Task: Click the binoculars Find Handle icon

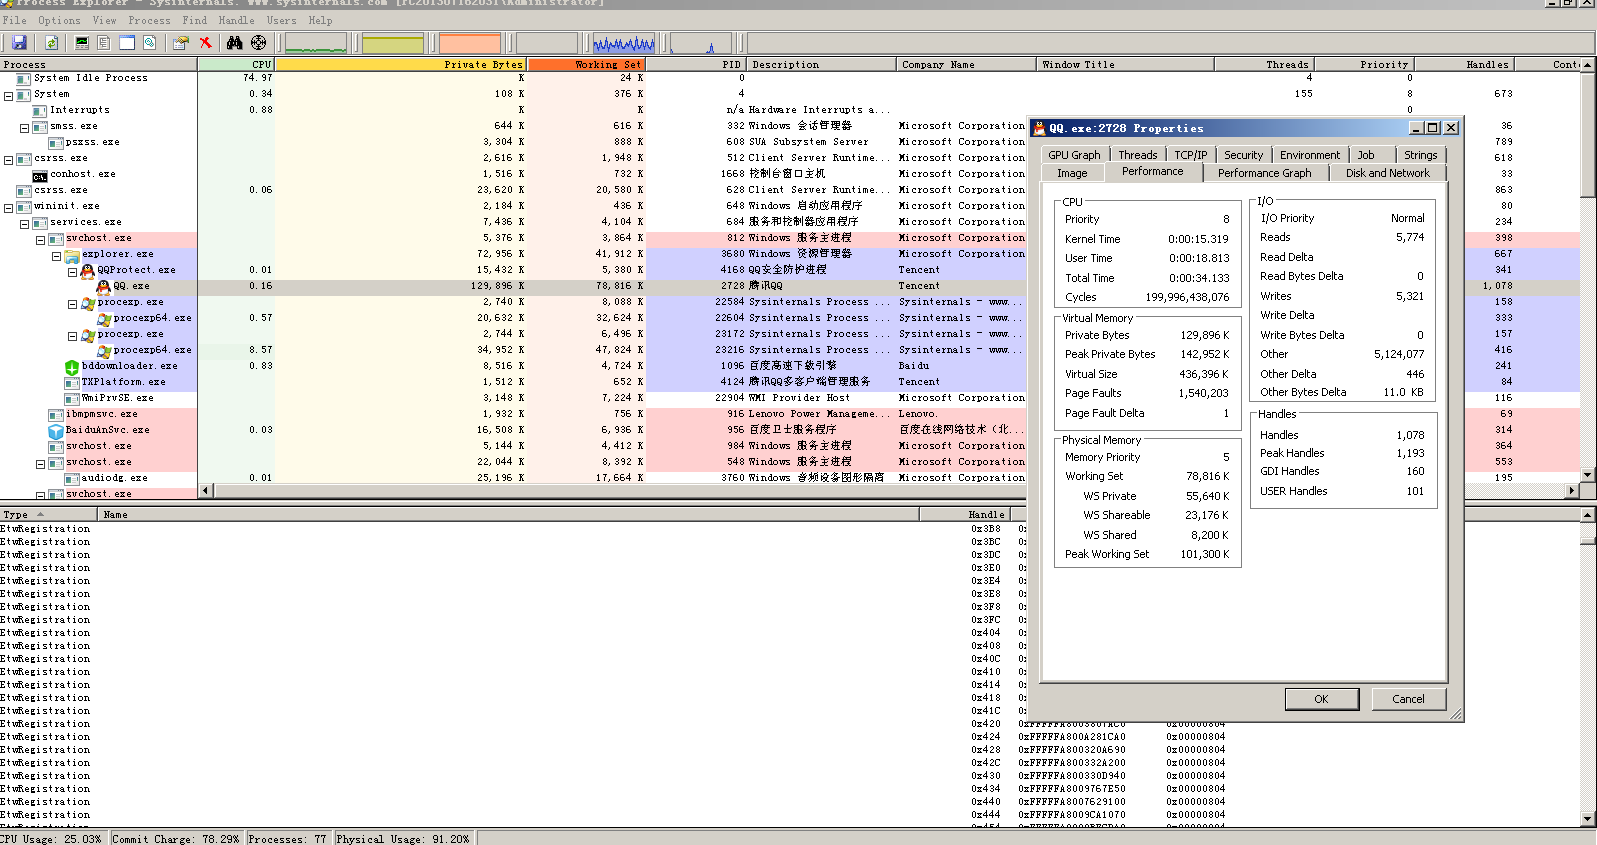Action: click(234, 42)
